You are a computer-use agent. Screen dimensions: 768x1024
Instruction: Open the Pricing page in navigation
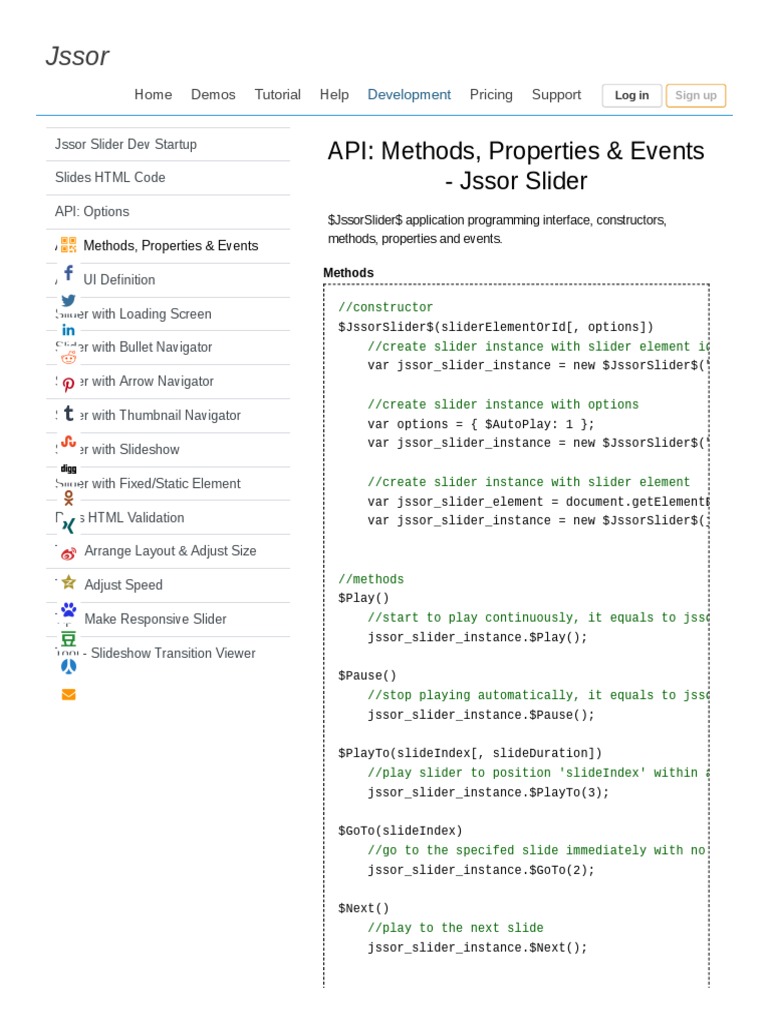tap(491, 95)
